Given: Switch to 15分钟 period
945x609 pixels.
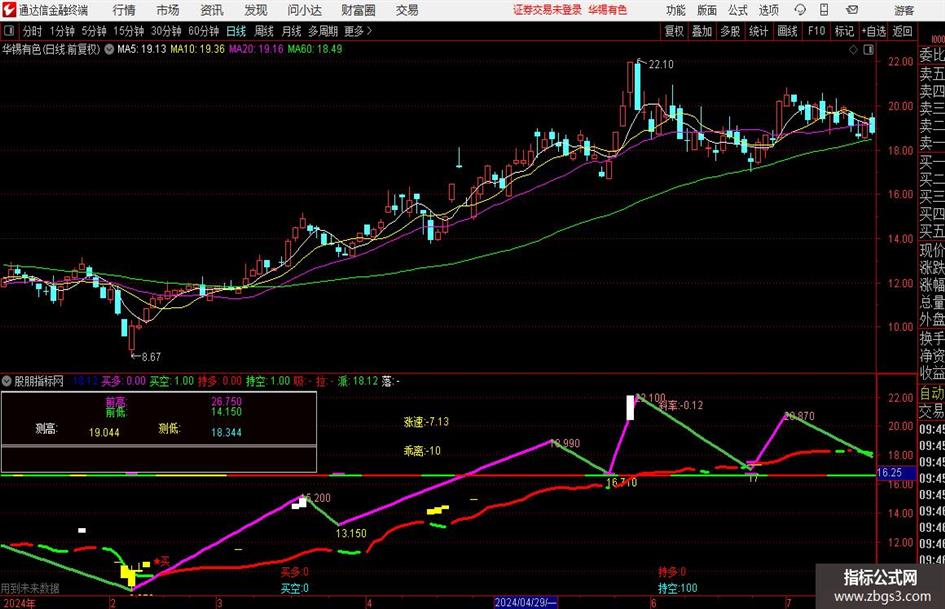Looking at the screenshot, I should (129, 31).
